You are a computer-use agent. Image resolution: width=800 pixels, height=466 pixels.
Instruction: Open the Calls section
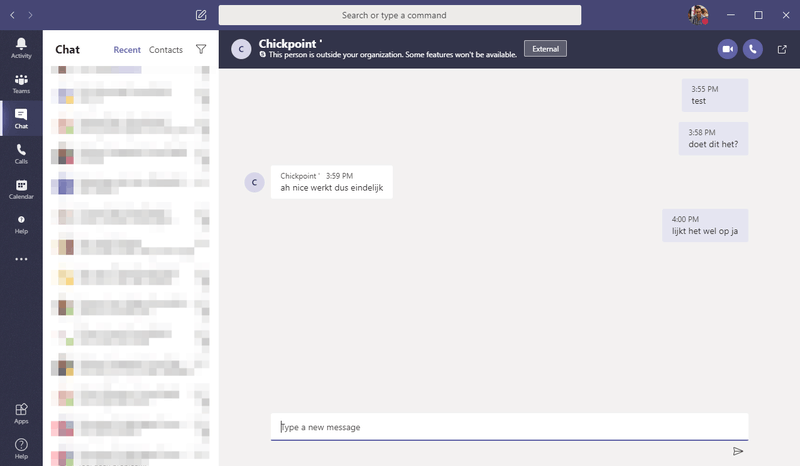click(21, 154)
